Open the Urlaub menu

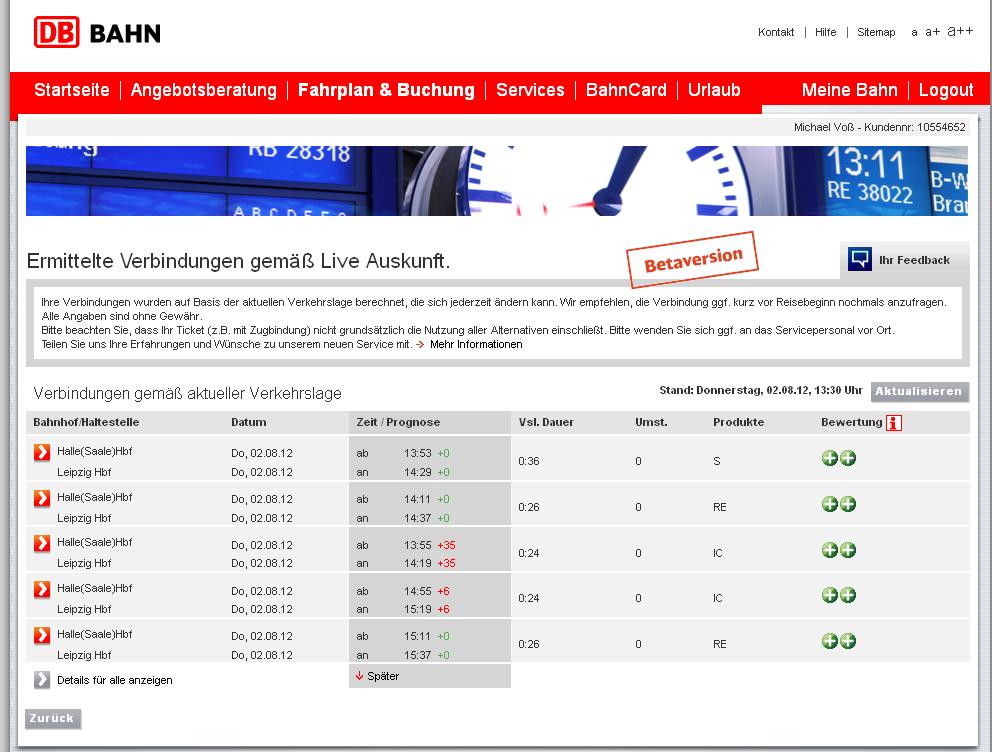pos(714,90)
